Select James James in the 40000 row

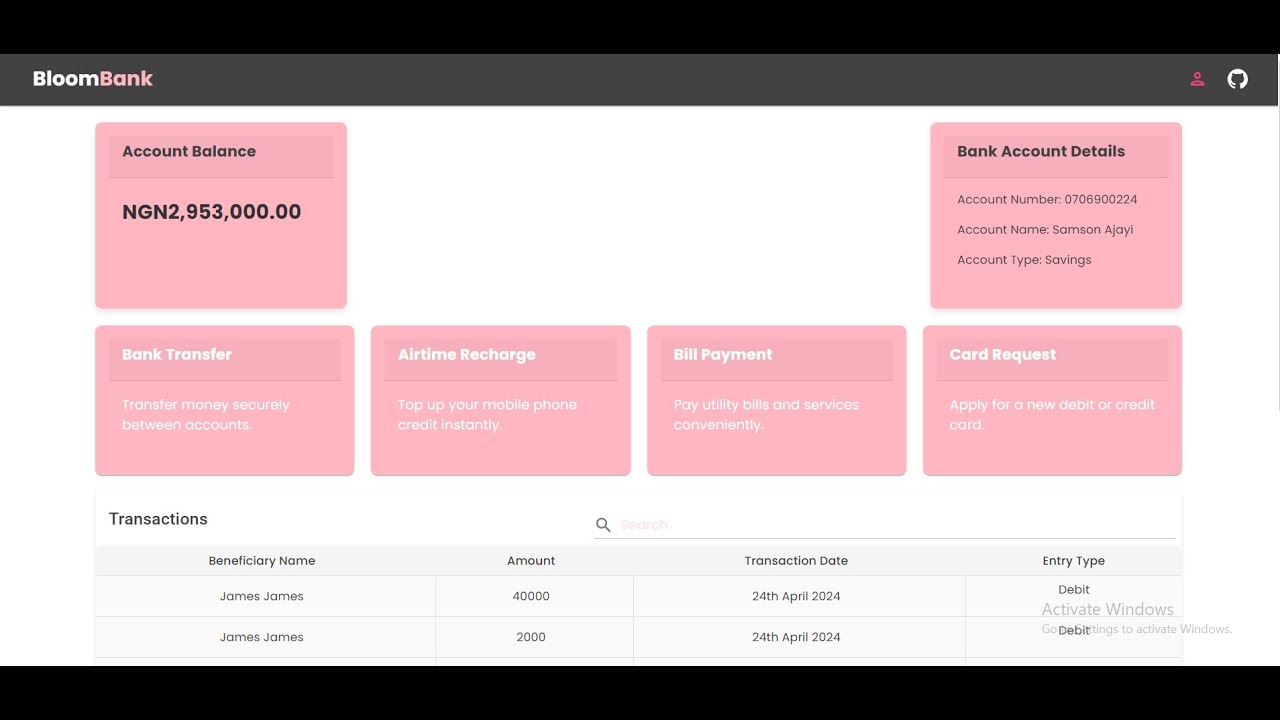point(262,596)
